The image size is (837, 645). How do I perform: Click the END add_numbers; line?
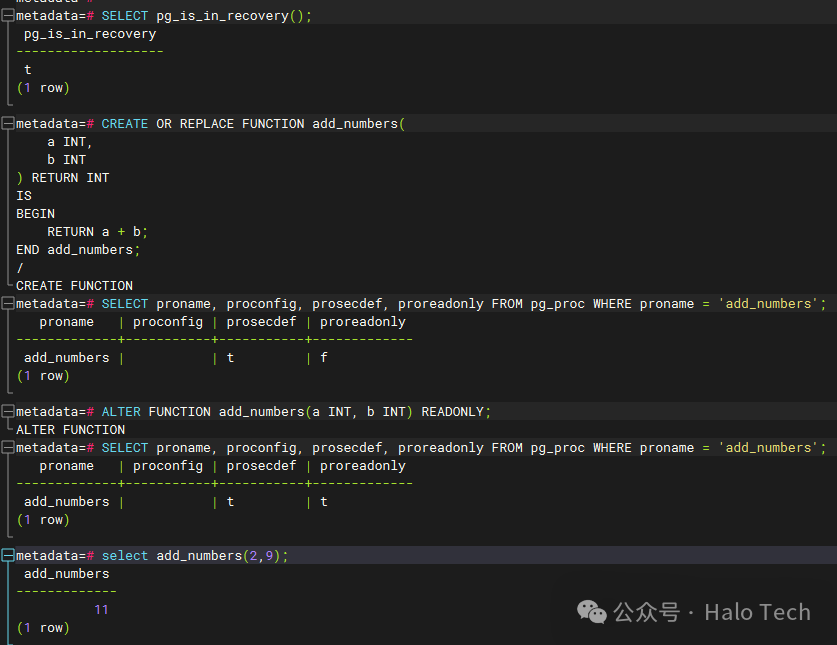coord(78,250)
